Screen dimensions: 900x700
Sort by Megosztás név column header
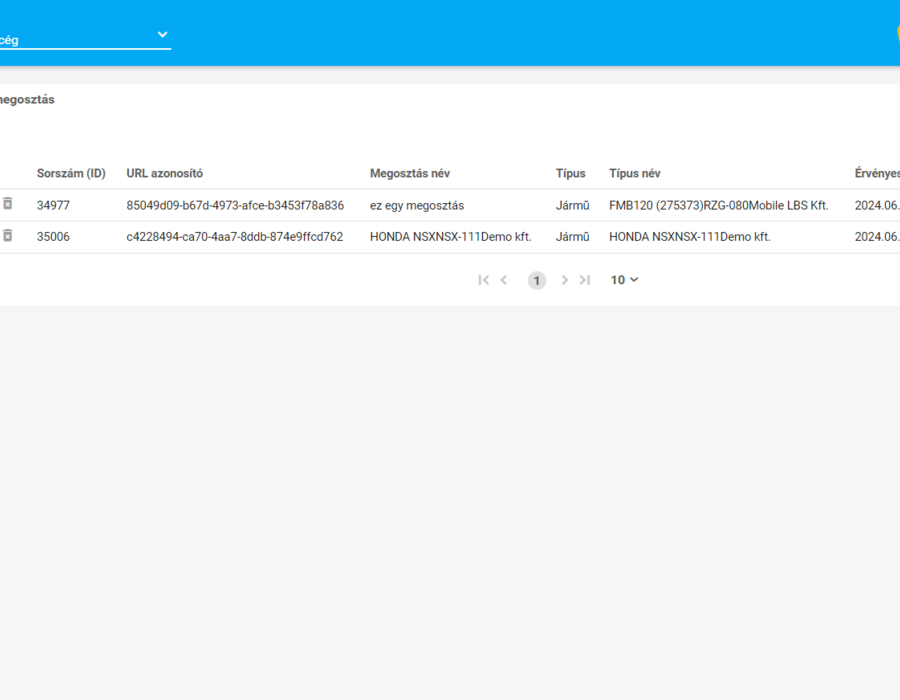pos(410,173)
